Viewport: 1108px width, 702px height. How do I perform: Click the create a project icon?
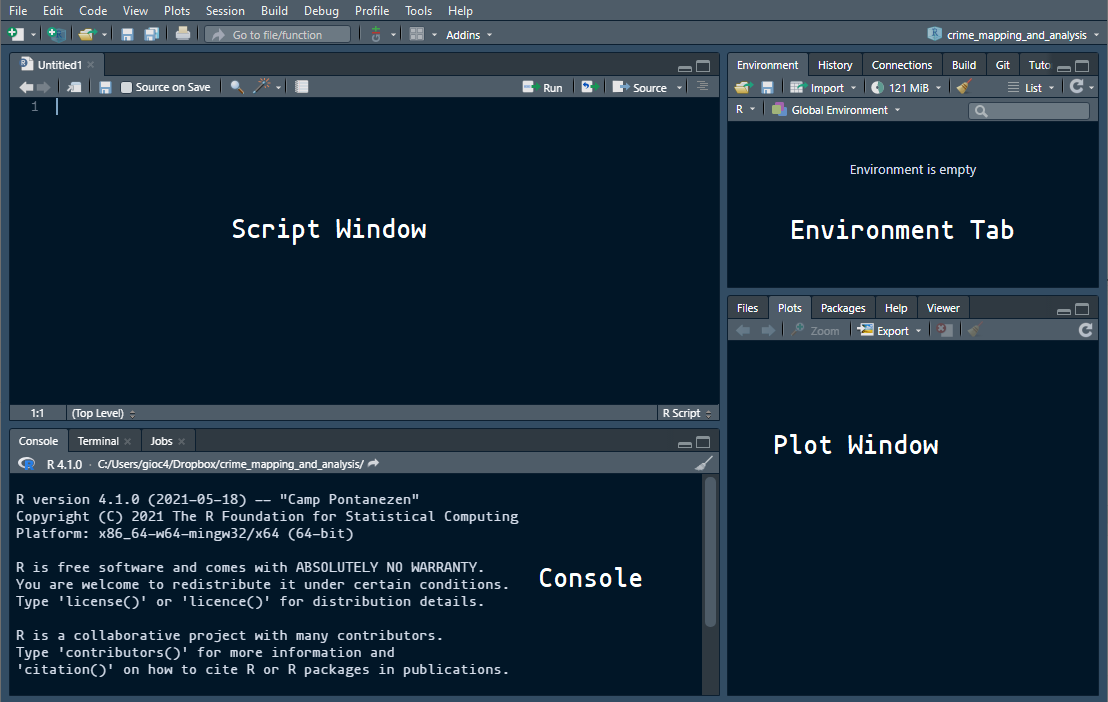(x=57, y=34)
